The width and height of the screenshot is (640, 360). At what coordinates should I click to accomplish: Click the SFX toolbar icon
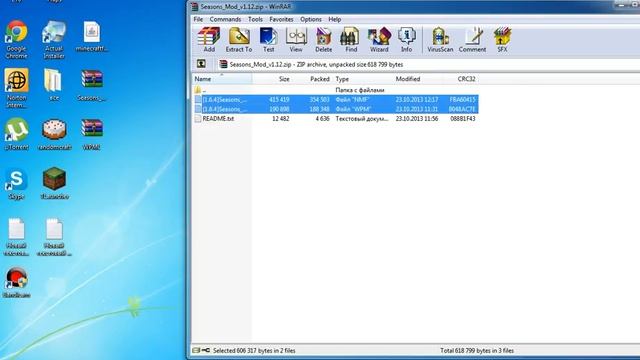[502, 40]
